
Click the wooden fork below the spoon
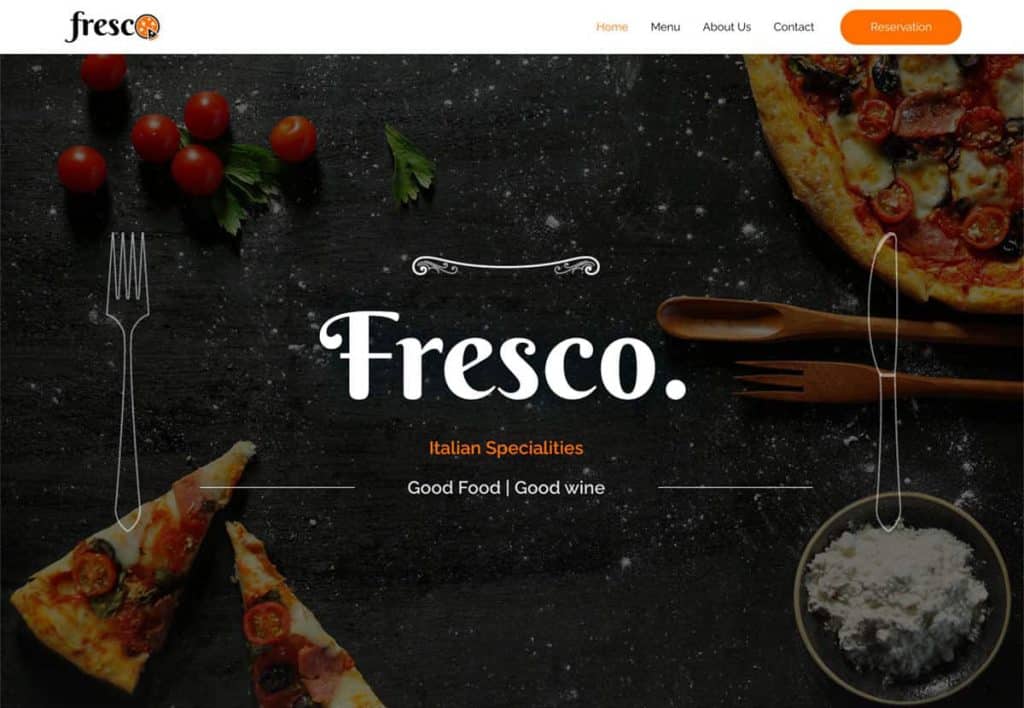click(875, 381)
